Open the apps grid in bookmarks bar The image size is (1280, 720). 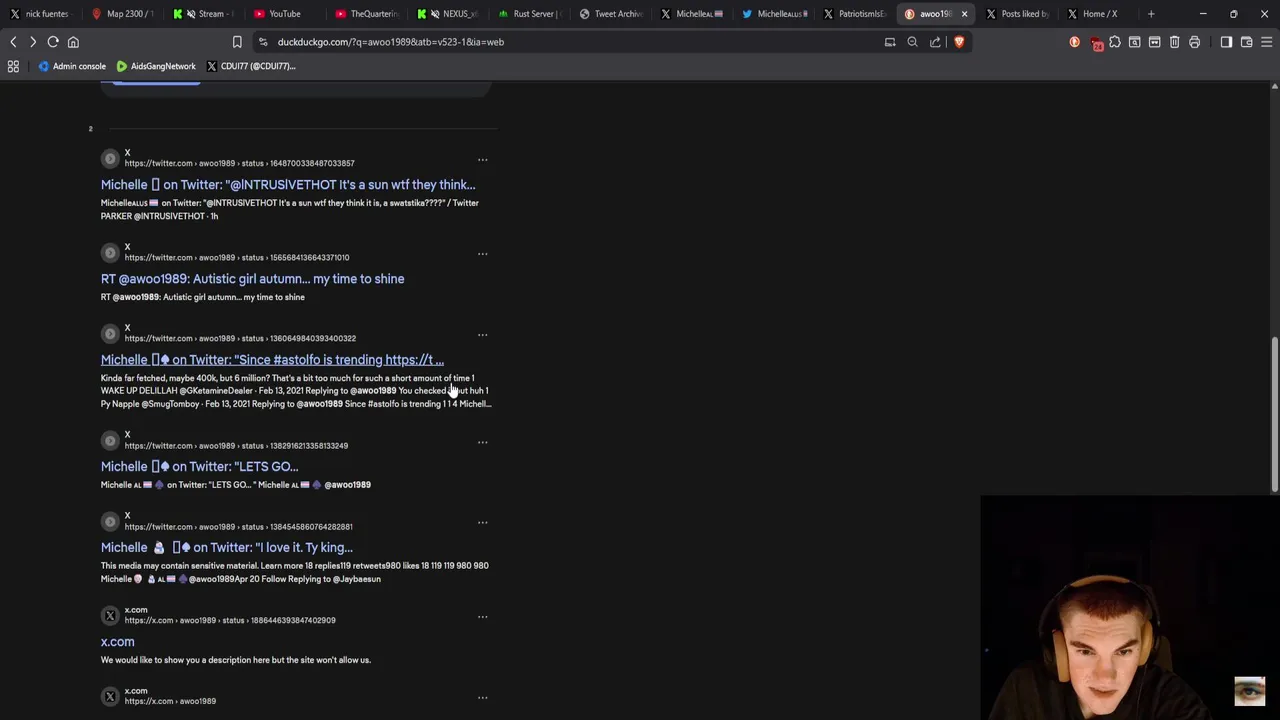tap(13, 66)
